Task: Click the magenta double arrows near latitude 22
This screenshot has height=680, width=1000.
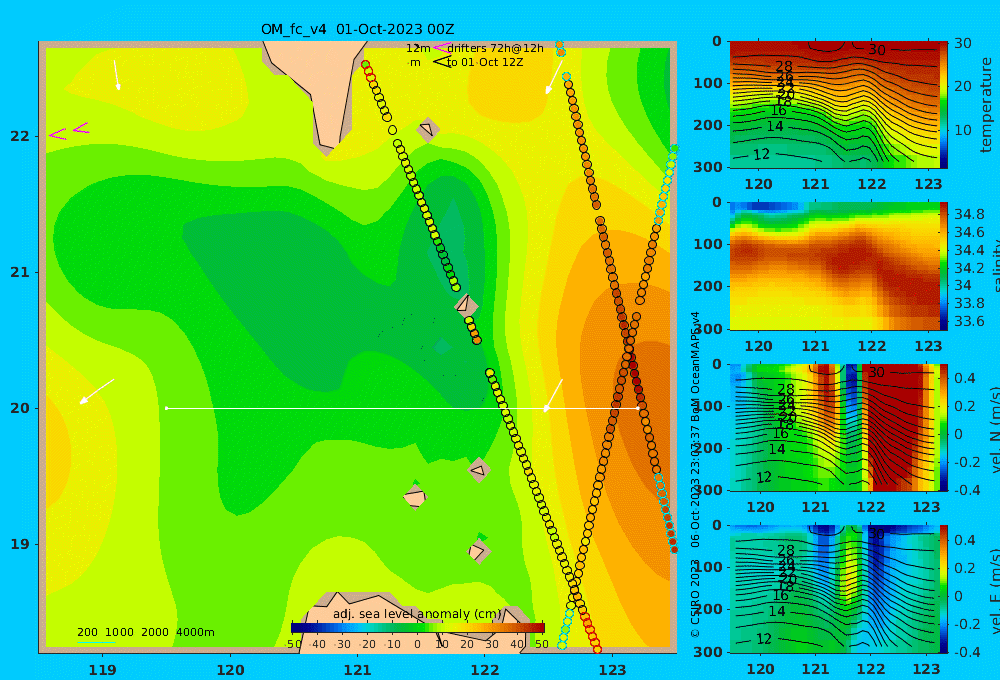Action: (x=69, y=131)
